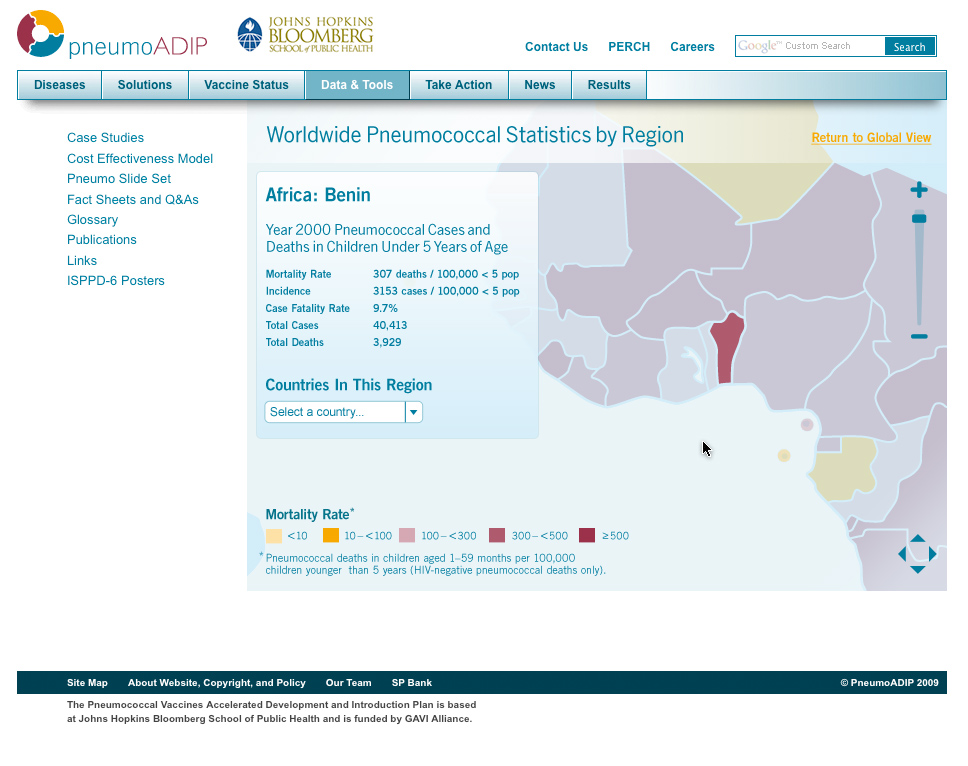This screenshot has width=968, height=766.
Task: Click the map zoom in plus icon
Action: click(919, 190)
